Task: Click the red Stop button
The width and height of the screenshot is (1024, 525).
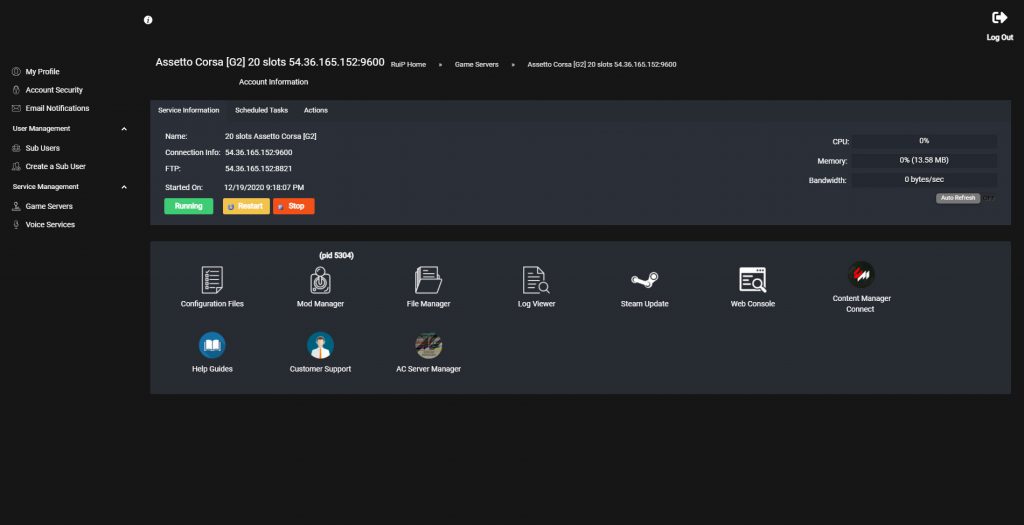Action: point(294,206)
